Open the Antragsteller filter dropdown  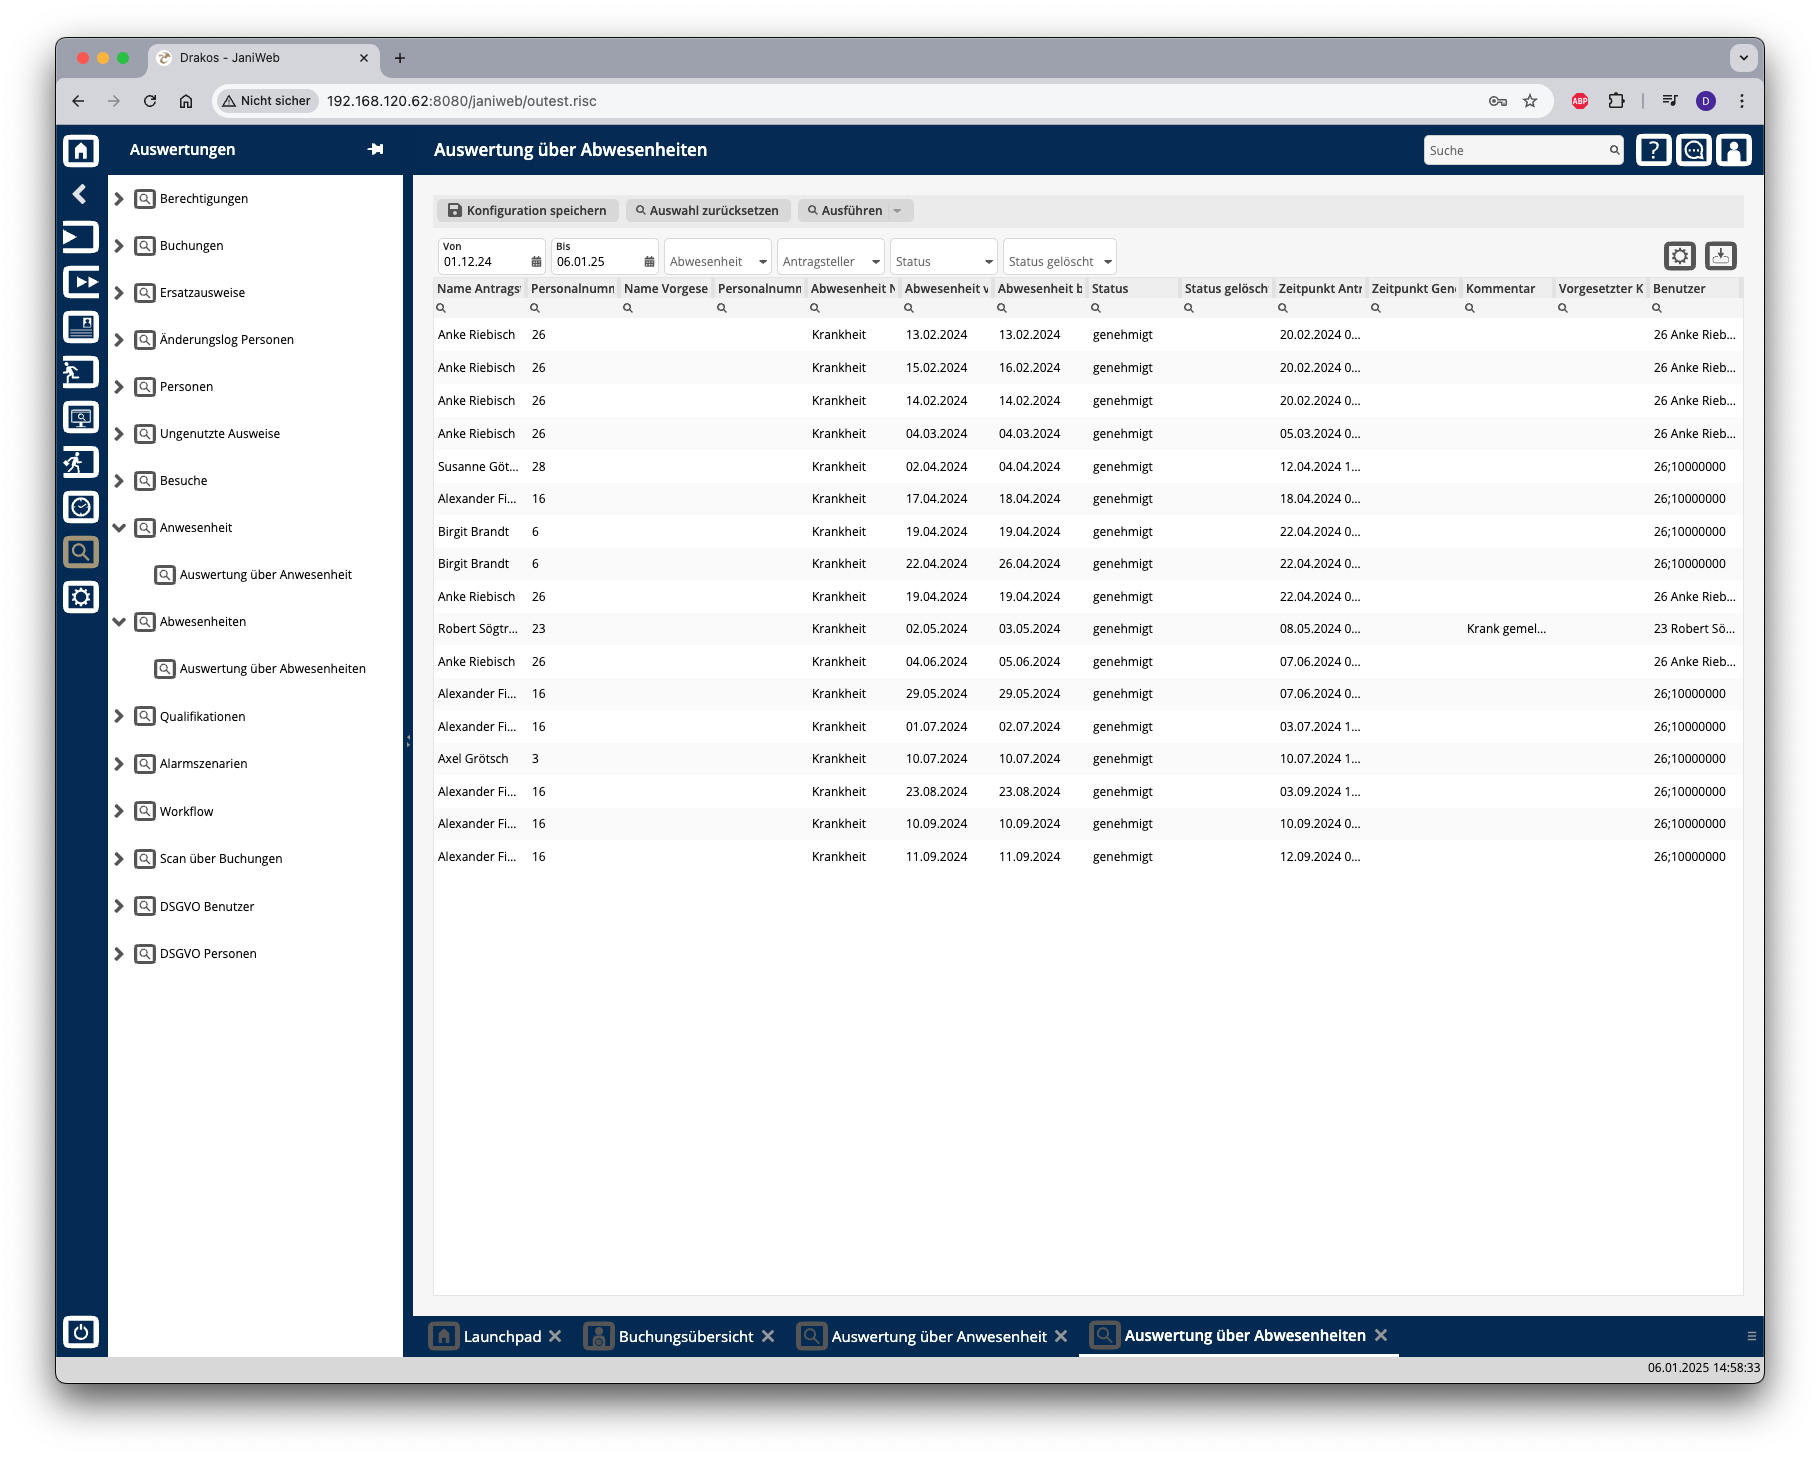click(831, 257)
